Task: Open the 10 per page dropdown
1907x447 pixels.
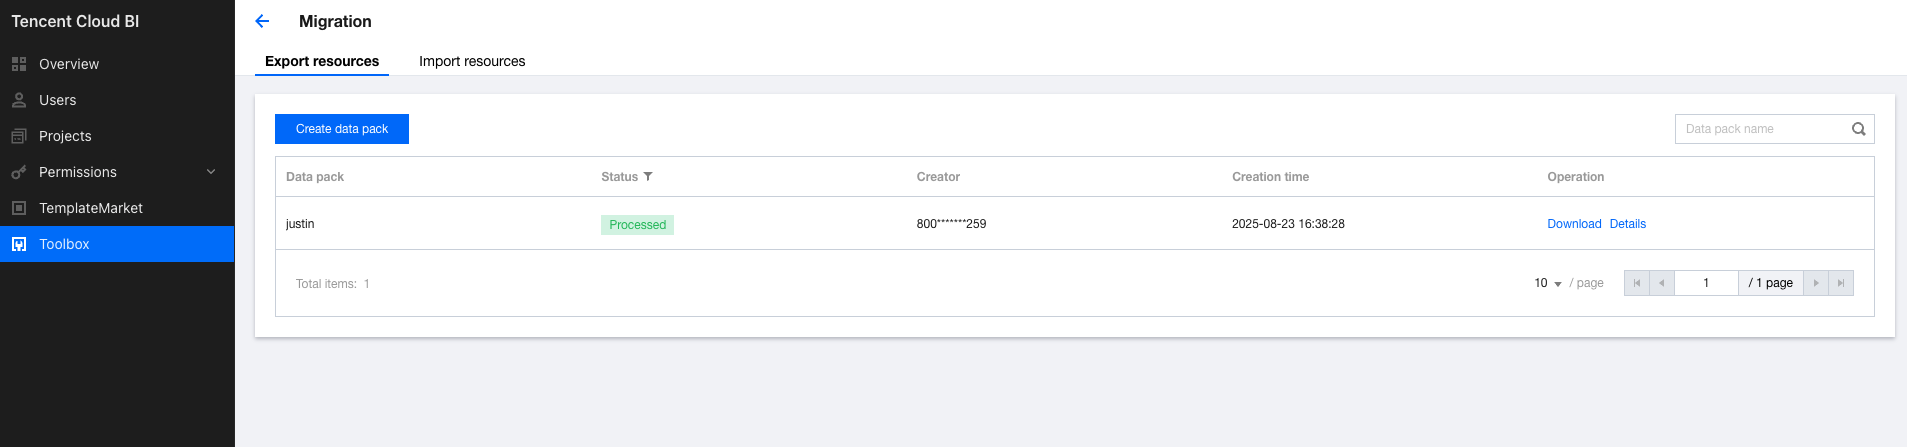Action: click(1548, 284)
